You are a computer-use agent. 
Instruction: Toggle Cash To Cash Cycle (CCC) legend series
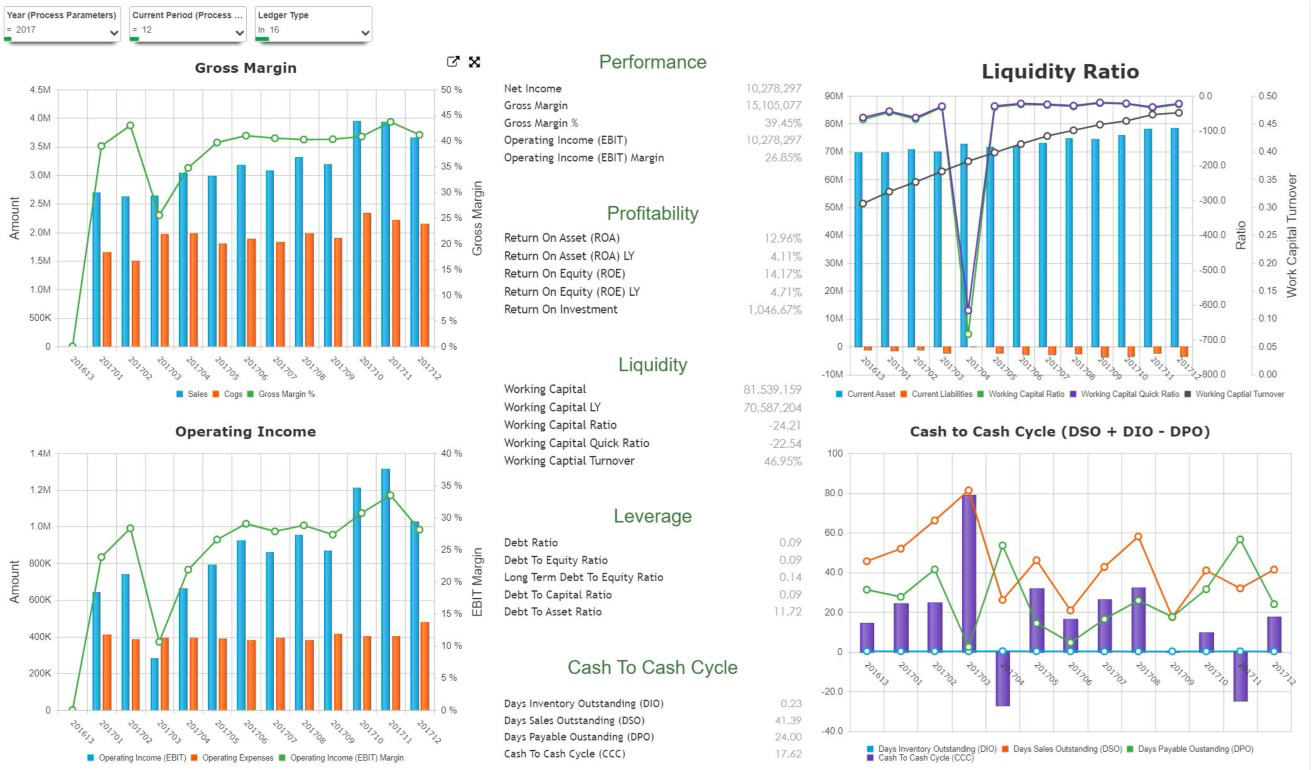tap(921, 758)
